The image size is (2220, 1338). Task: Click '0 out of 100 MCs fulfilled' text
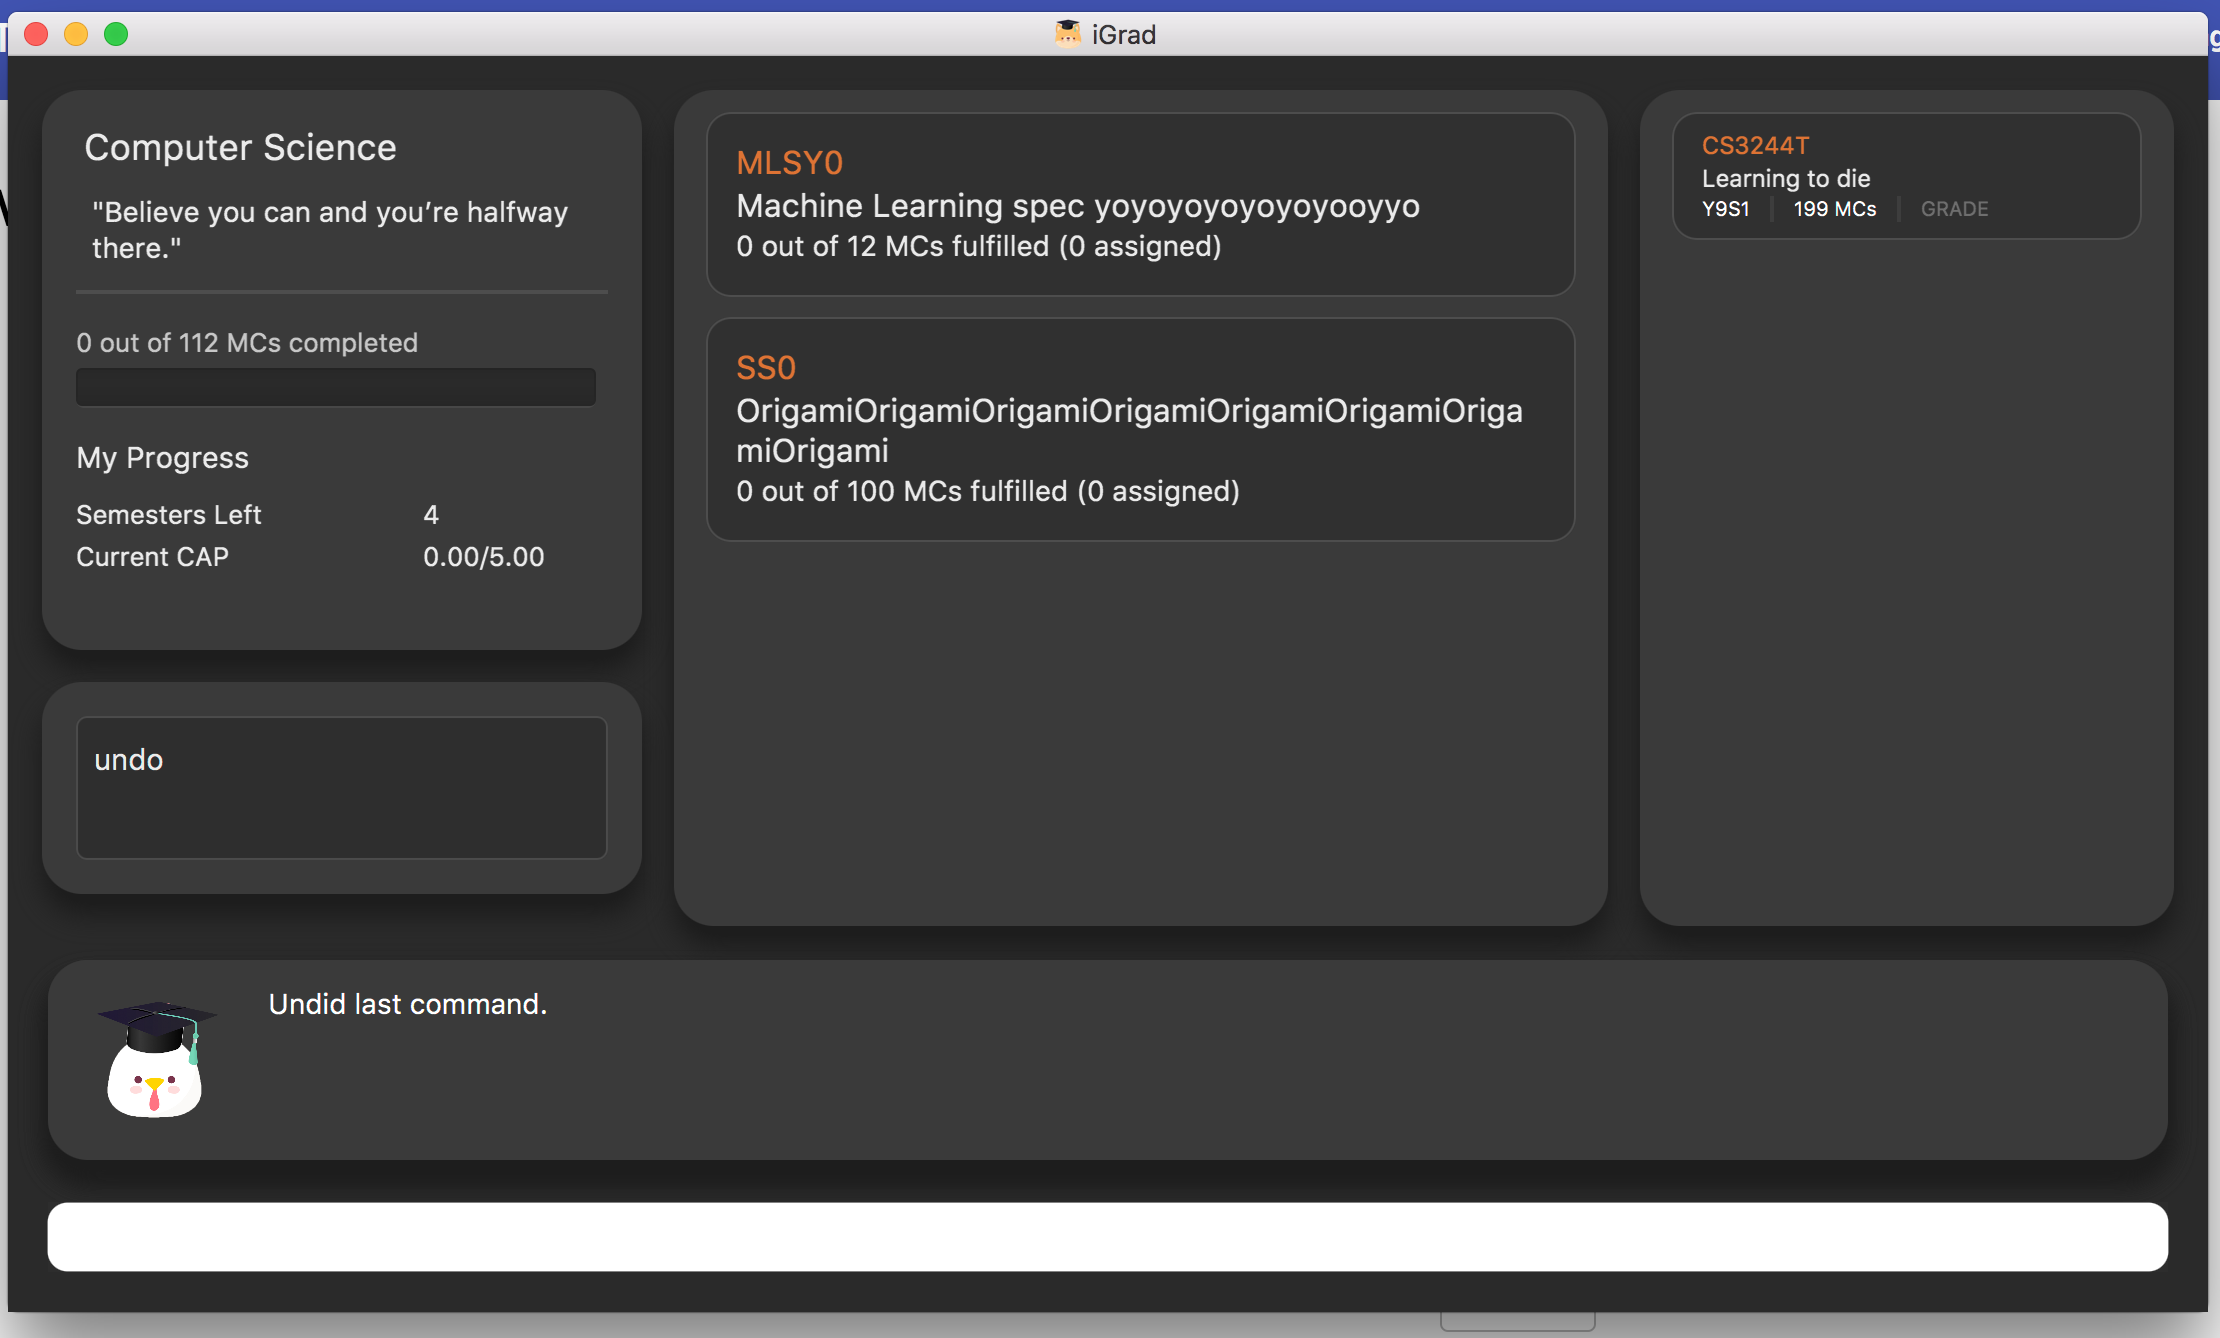click(988, 492)
